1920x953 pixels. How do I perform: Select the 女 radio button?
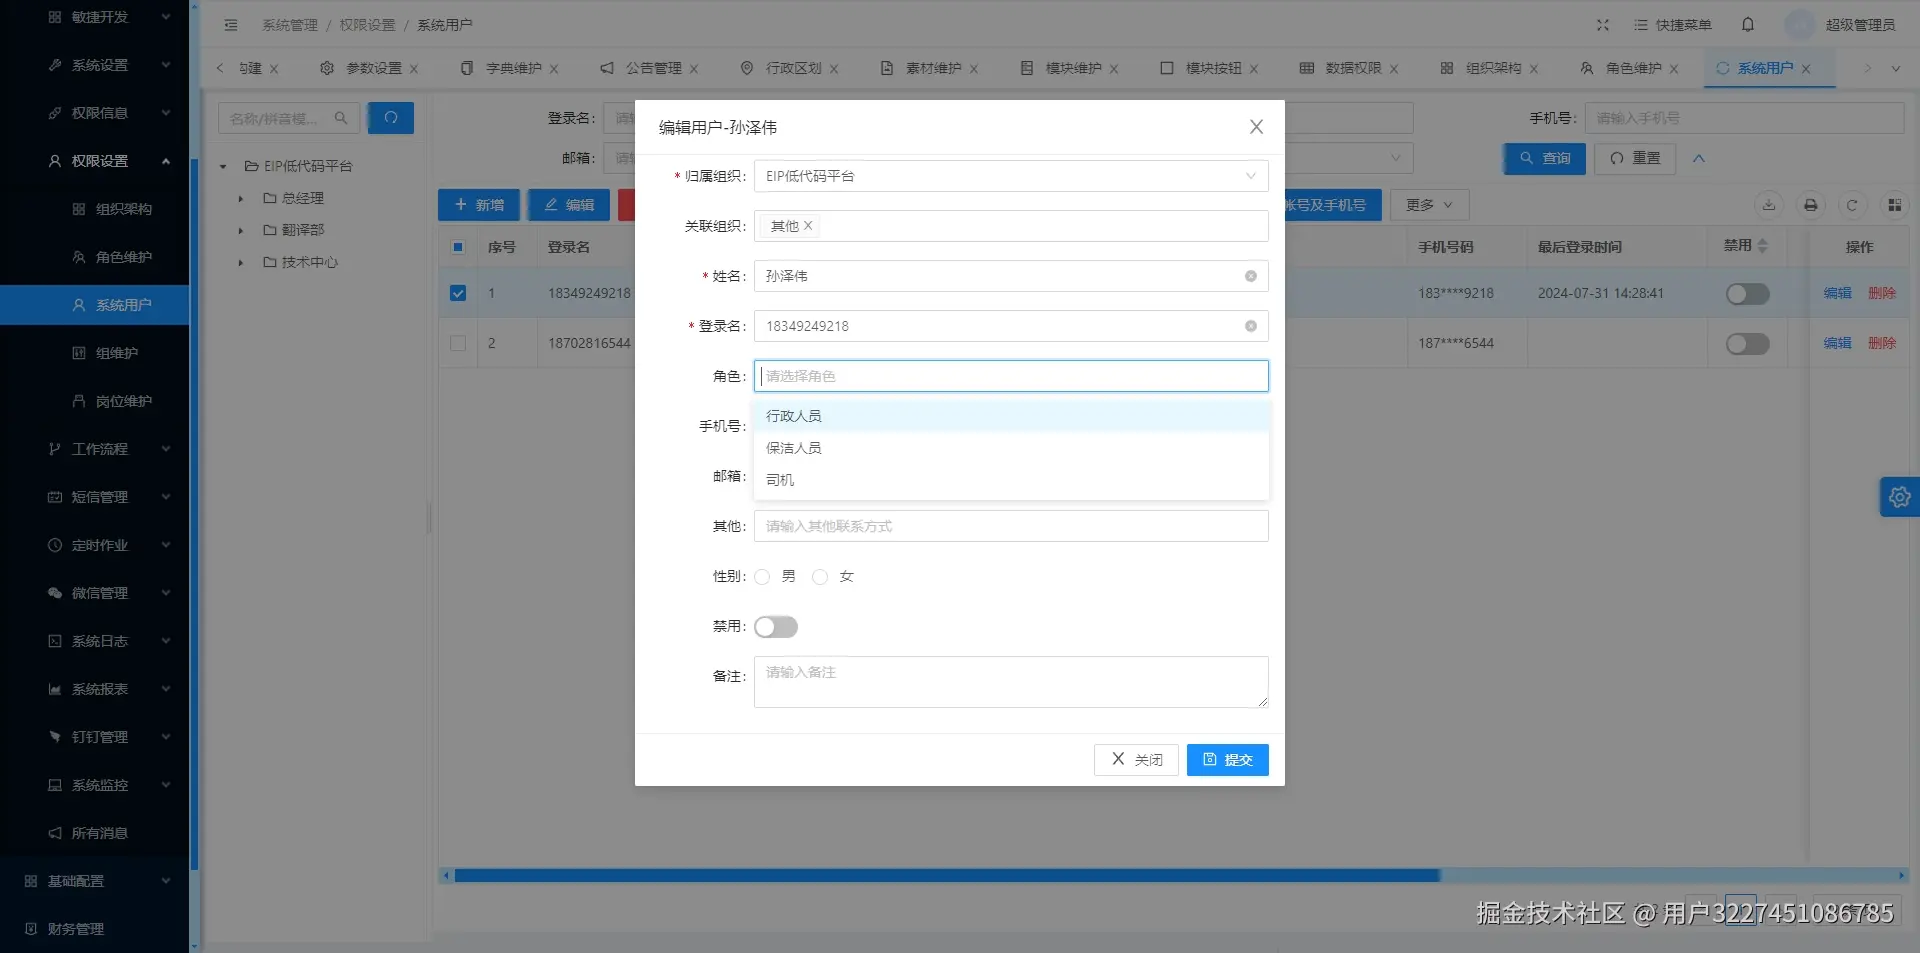820,577
